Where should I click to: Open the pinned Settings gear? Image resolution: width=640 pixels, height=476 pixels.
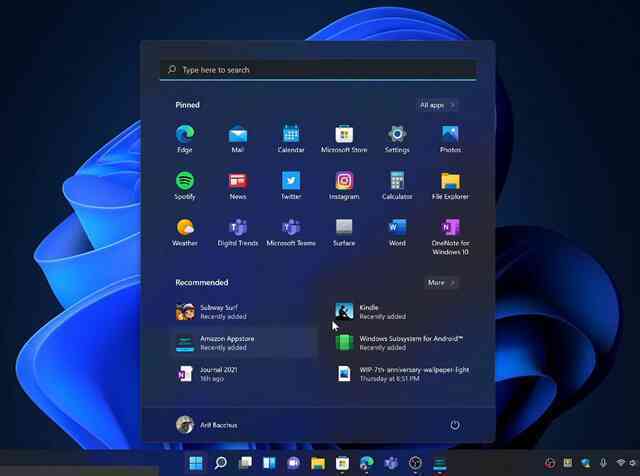(397, 139)
